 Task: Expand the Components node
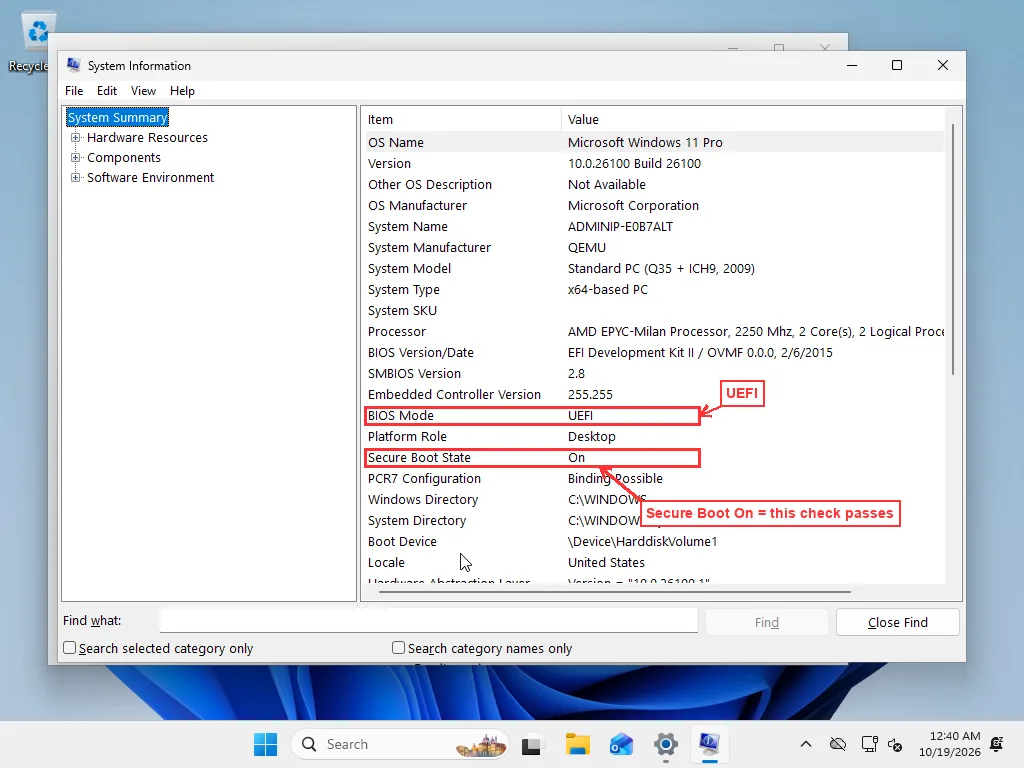tap(76, 157)
